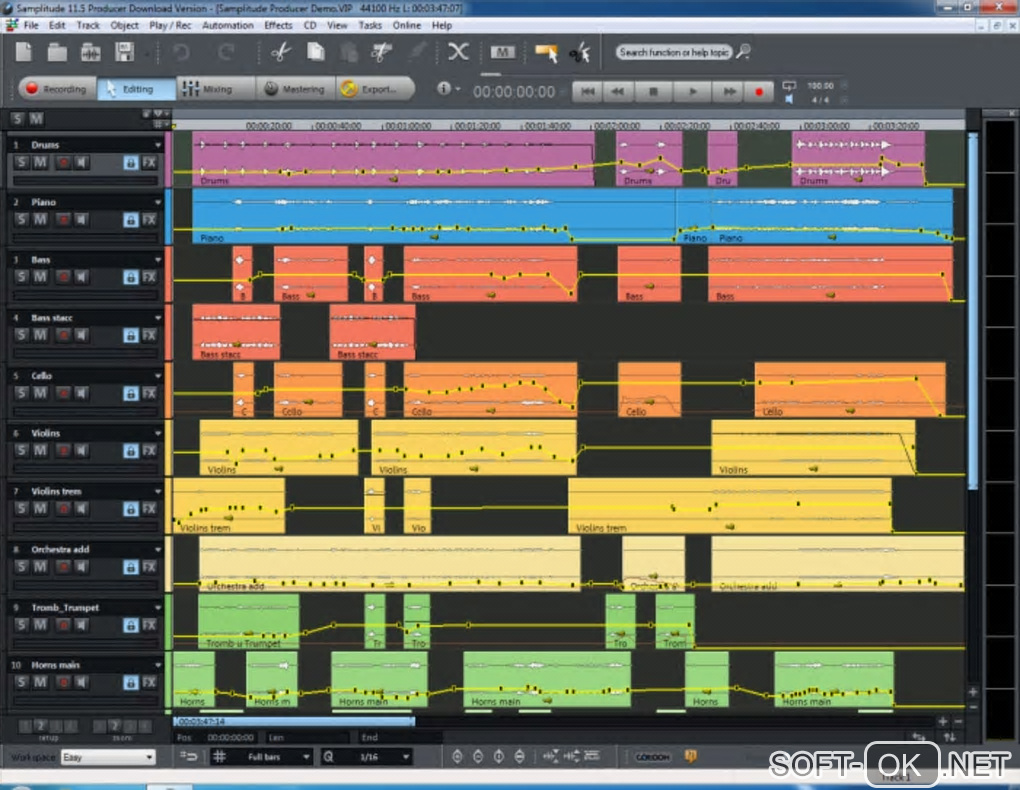Click the Undo arrow icon
The width and height of the screenshot is (1020, 790).
pos(181,52)
